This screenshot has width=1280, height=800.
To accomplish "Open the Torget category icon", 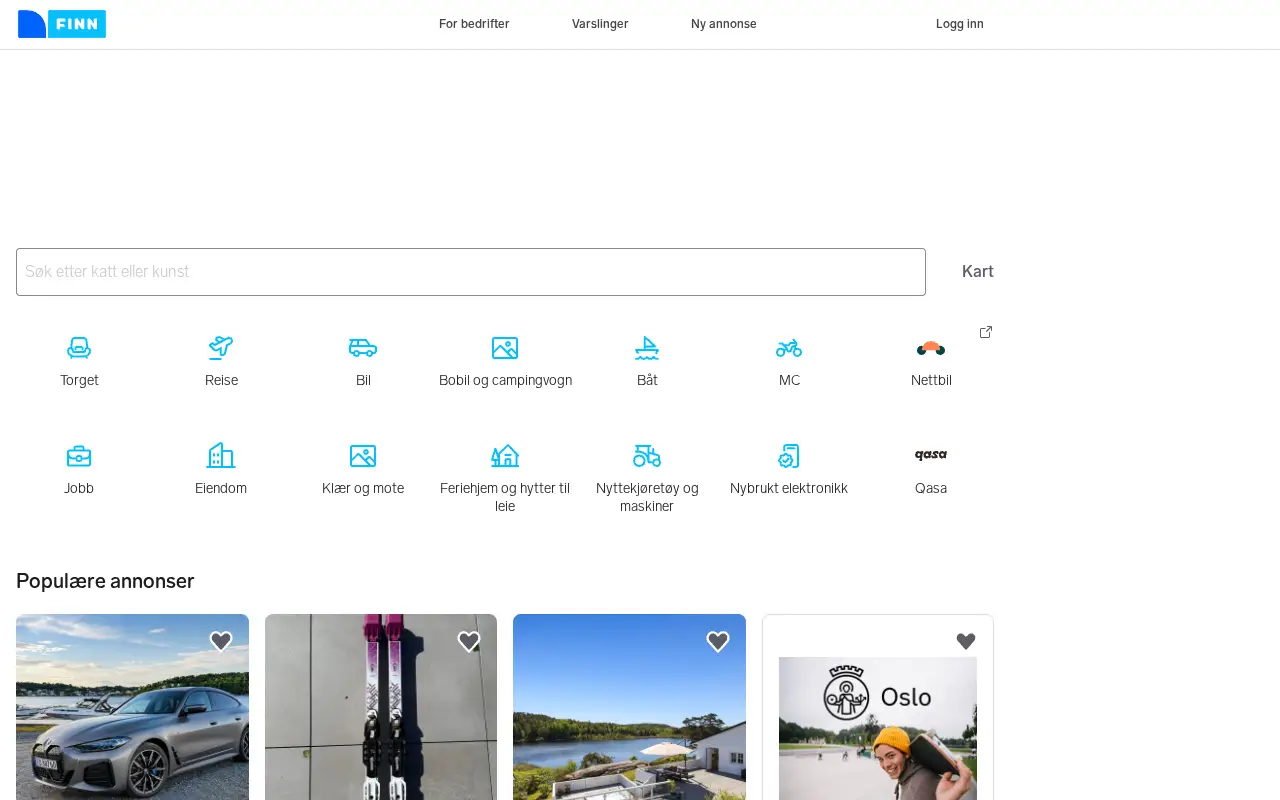I will (79, 348).
